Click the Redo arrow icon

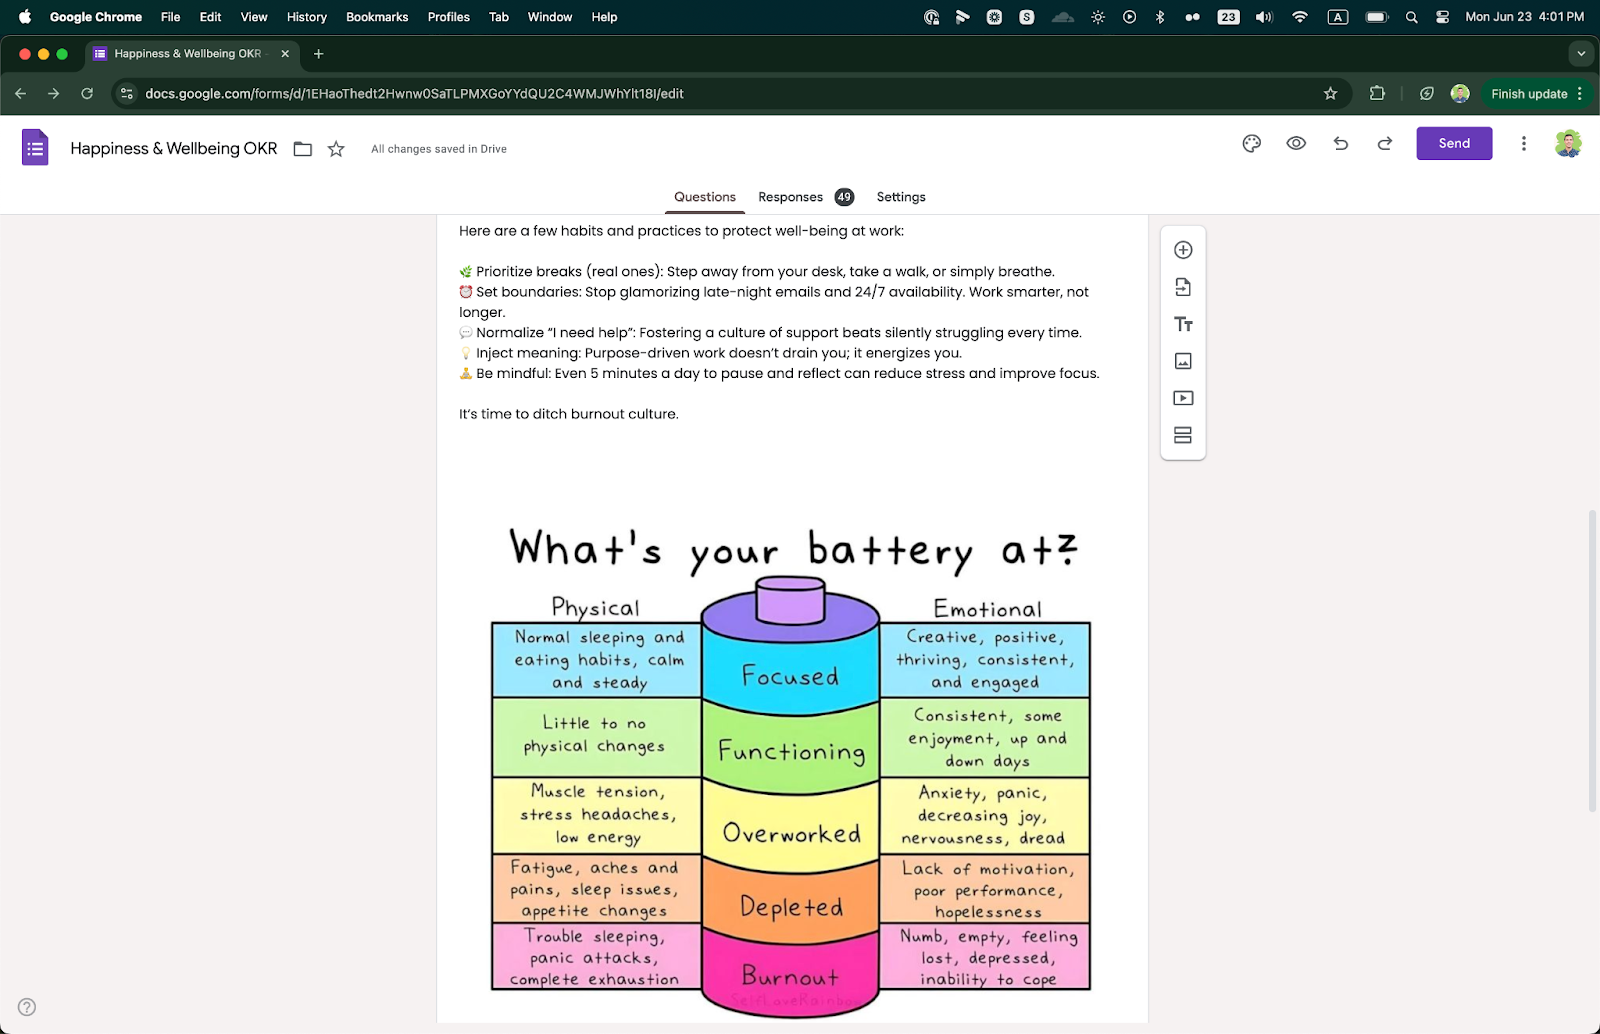(x=1385, y=144)
